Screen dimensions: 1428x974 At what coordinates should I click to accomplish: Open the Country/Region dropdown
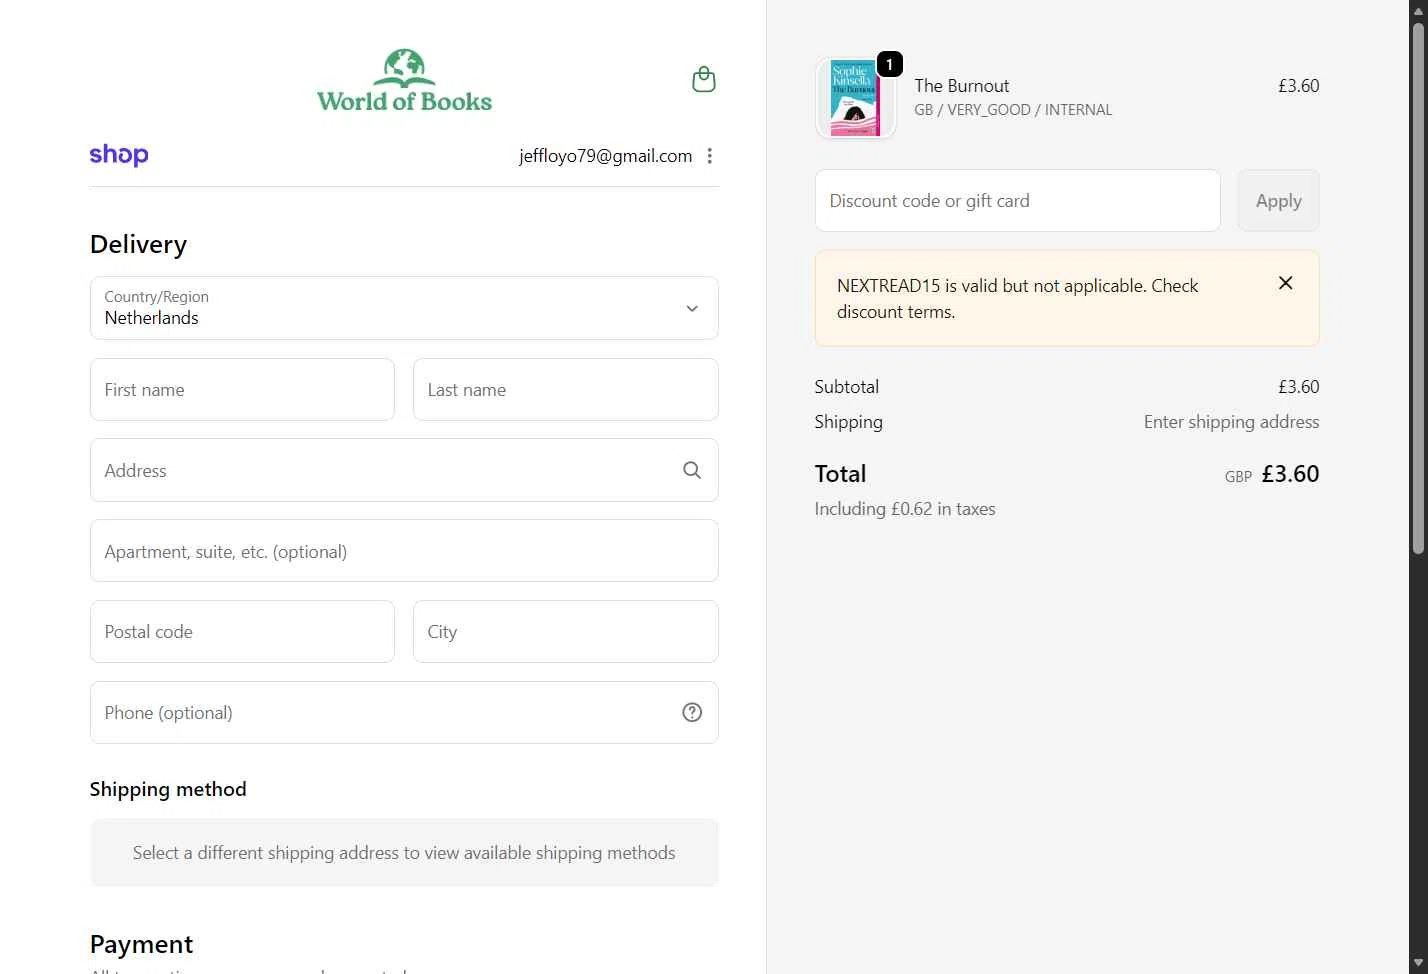click(404, 308)
